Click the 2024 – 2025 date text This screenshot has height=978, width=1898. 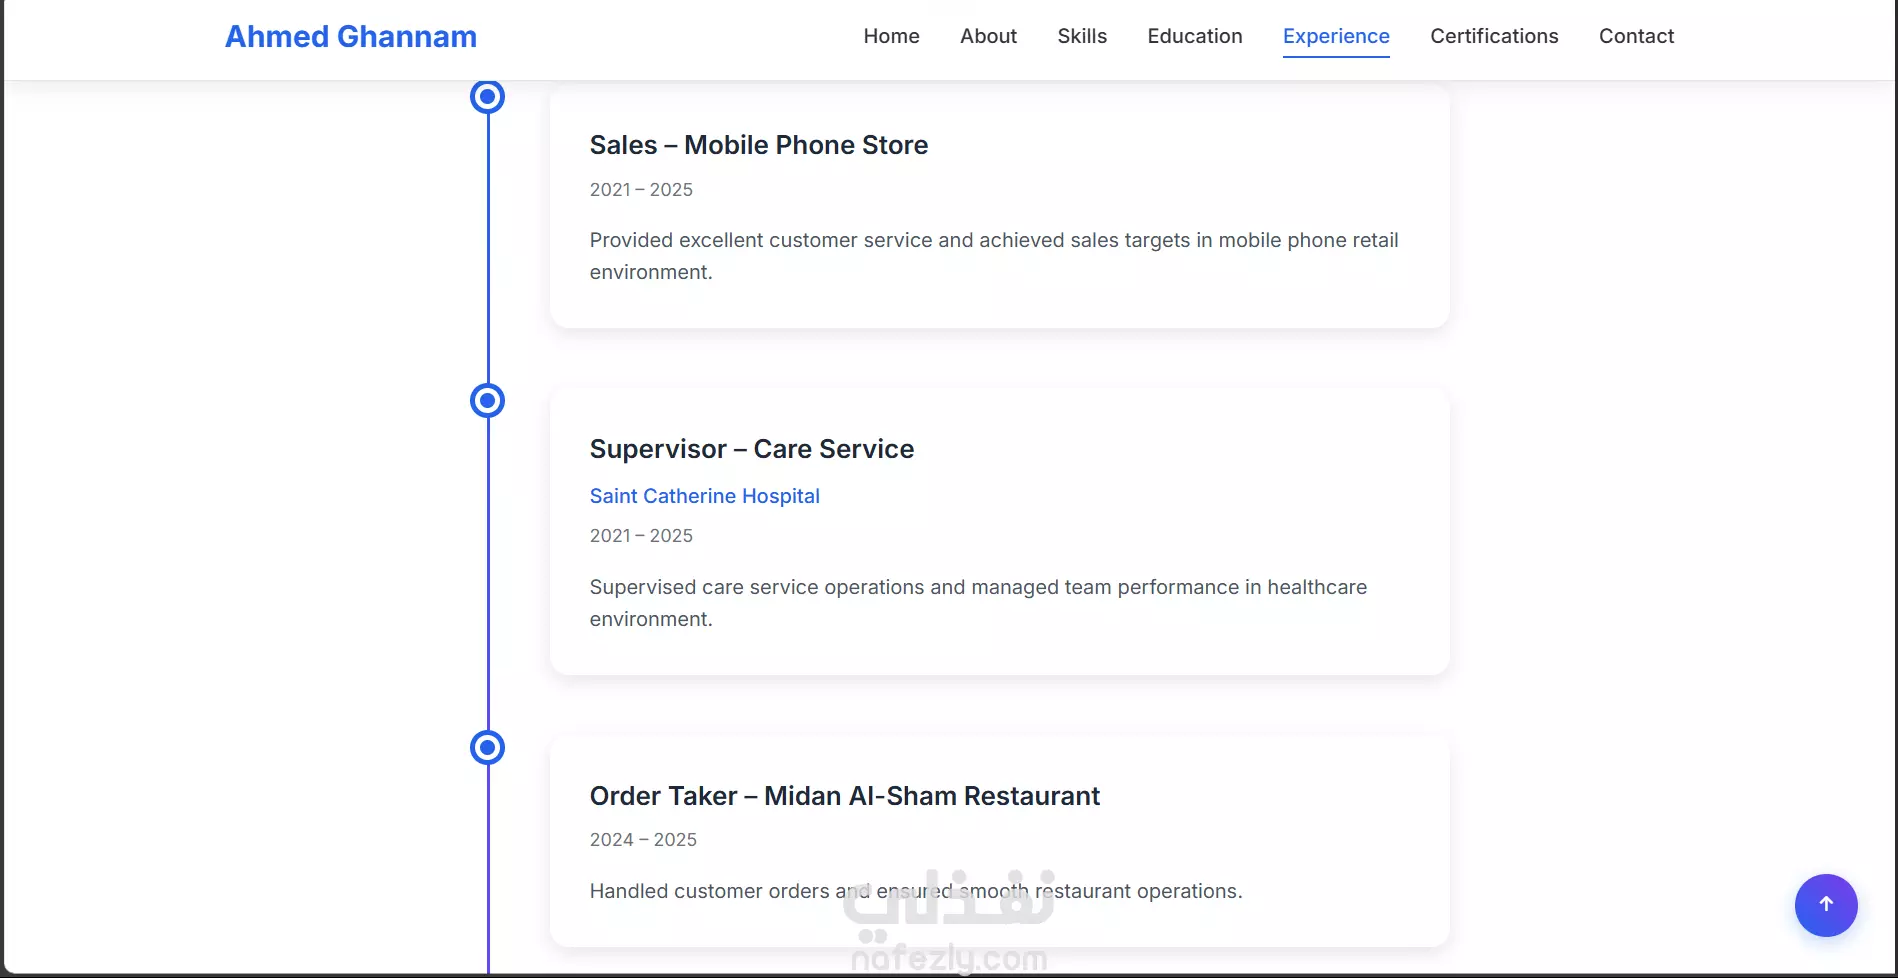(643, 840)
